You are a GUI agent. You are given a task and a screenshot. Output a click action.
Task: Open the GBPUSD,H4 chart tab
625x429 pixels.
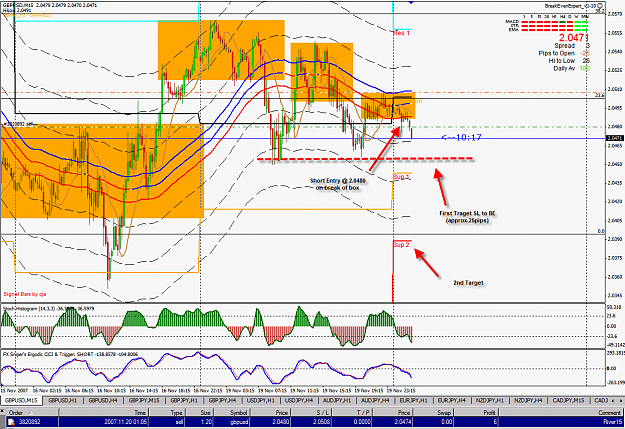[103, 400]
